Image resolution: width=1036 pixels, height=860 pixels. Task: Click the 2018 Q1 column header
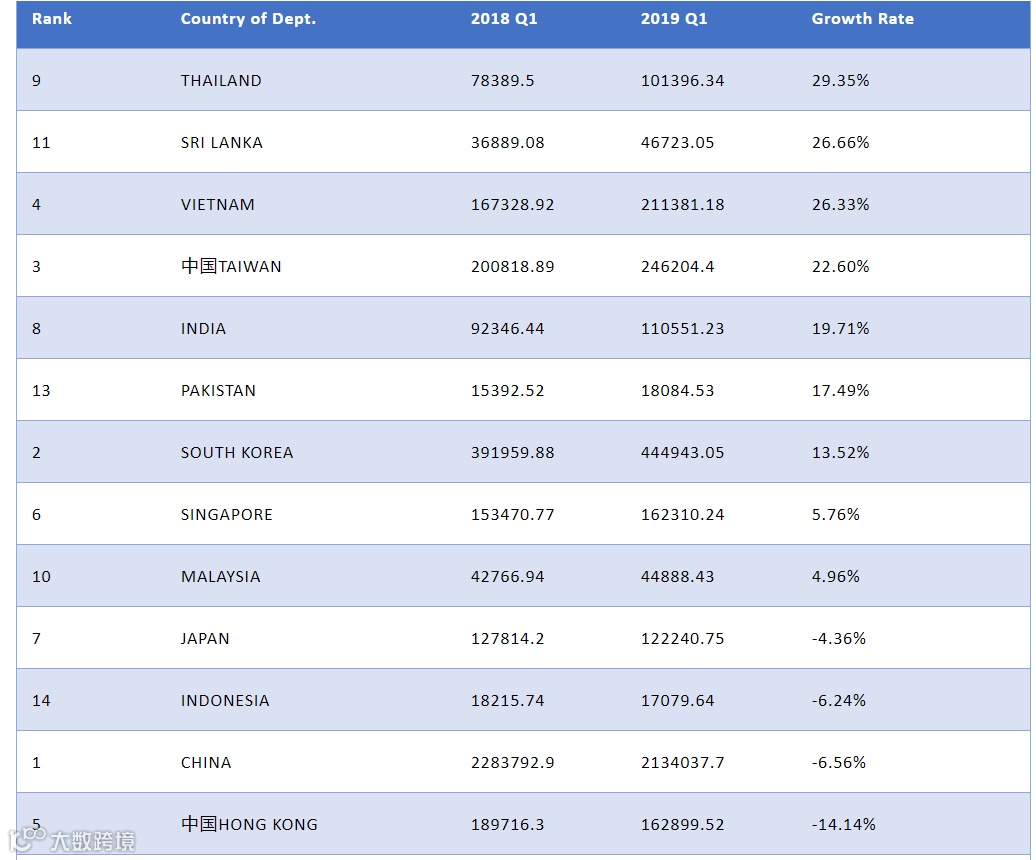[x=504, y=18]
